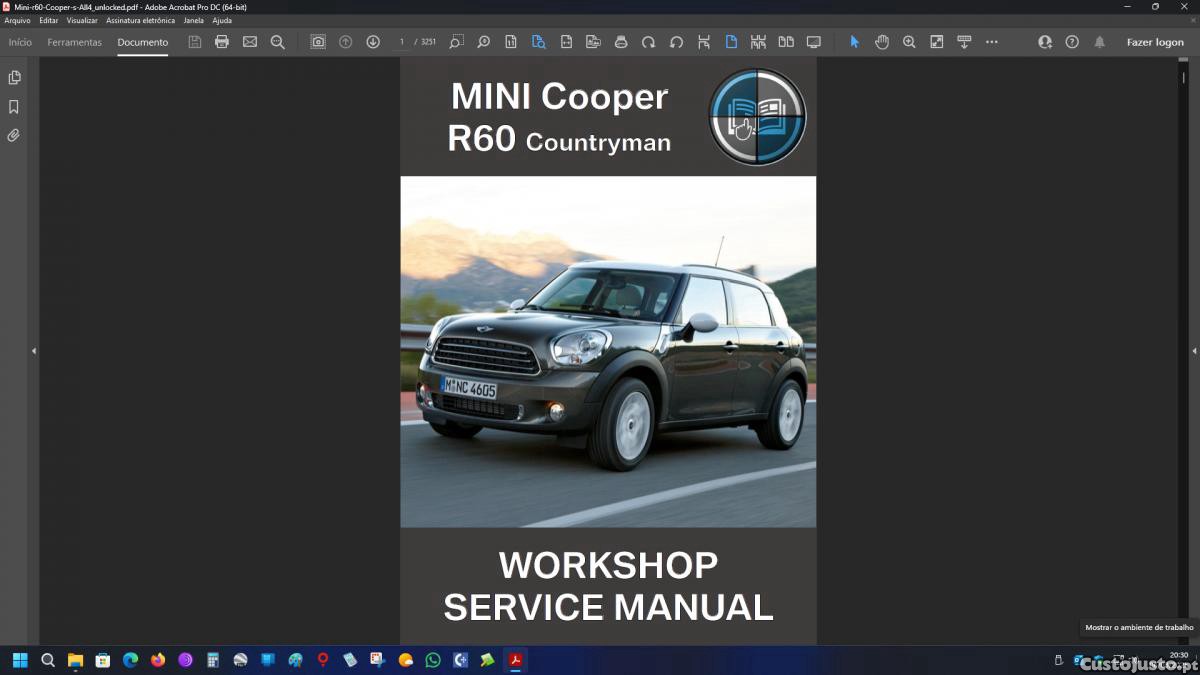Click the Fazer logon button
1200x675 pixels.
[1155, 42]
